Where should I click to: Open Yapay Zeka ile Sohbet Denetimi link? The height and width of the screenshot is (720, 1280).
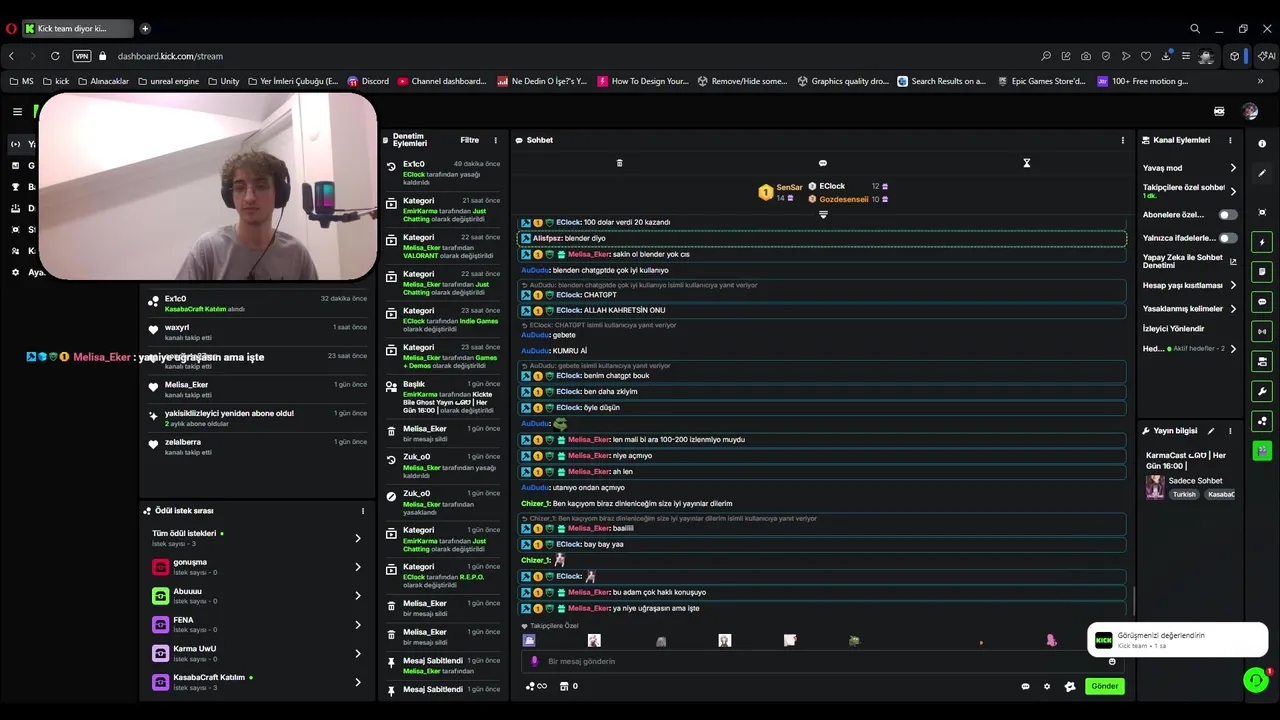pyautogui.click(x=1190, y=261)
